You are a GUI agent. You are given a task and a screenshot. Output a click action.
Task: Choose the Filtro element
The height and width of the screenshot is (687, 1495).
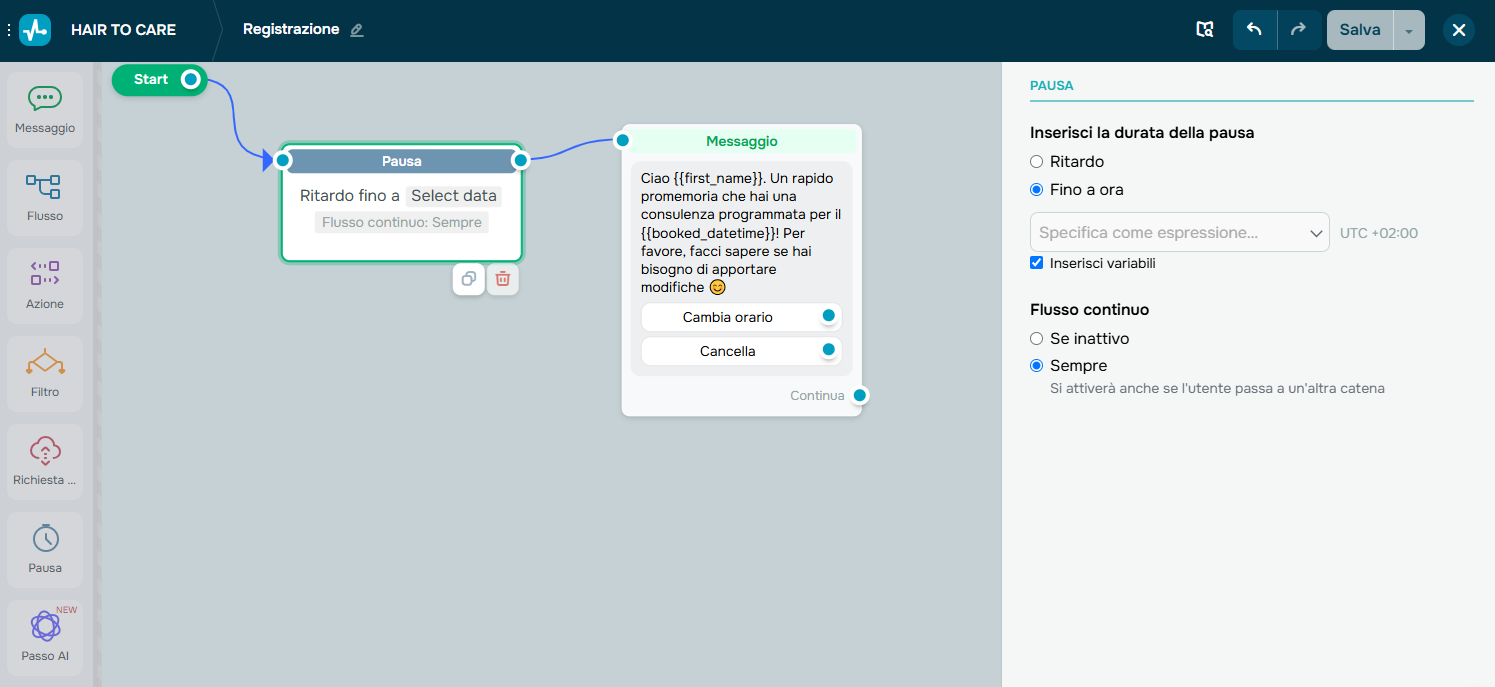pyautogui.click(x=44, y=373)
